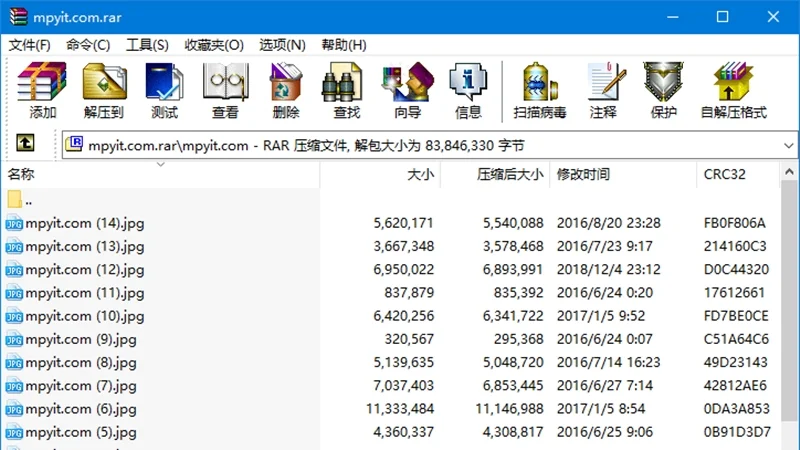Click JPG icon of mpyit.com (11).jpg

[x=14, y=293]
